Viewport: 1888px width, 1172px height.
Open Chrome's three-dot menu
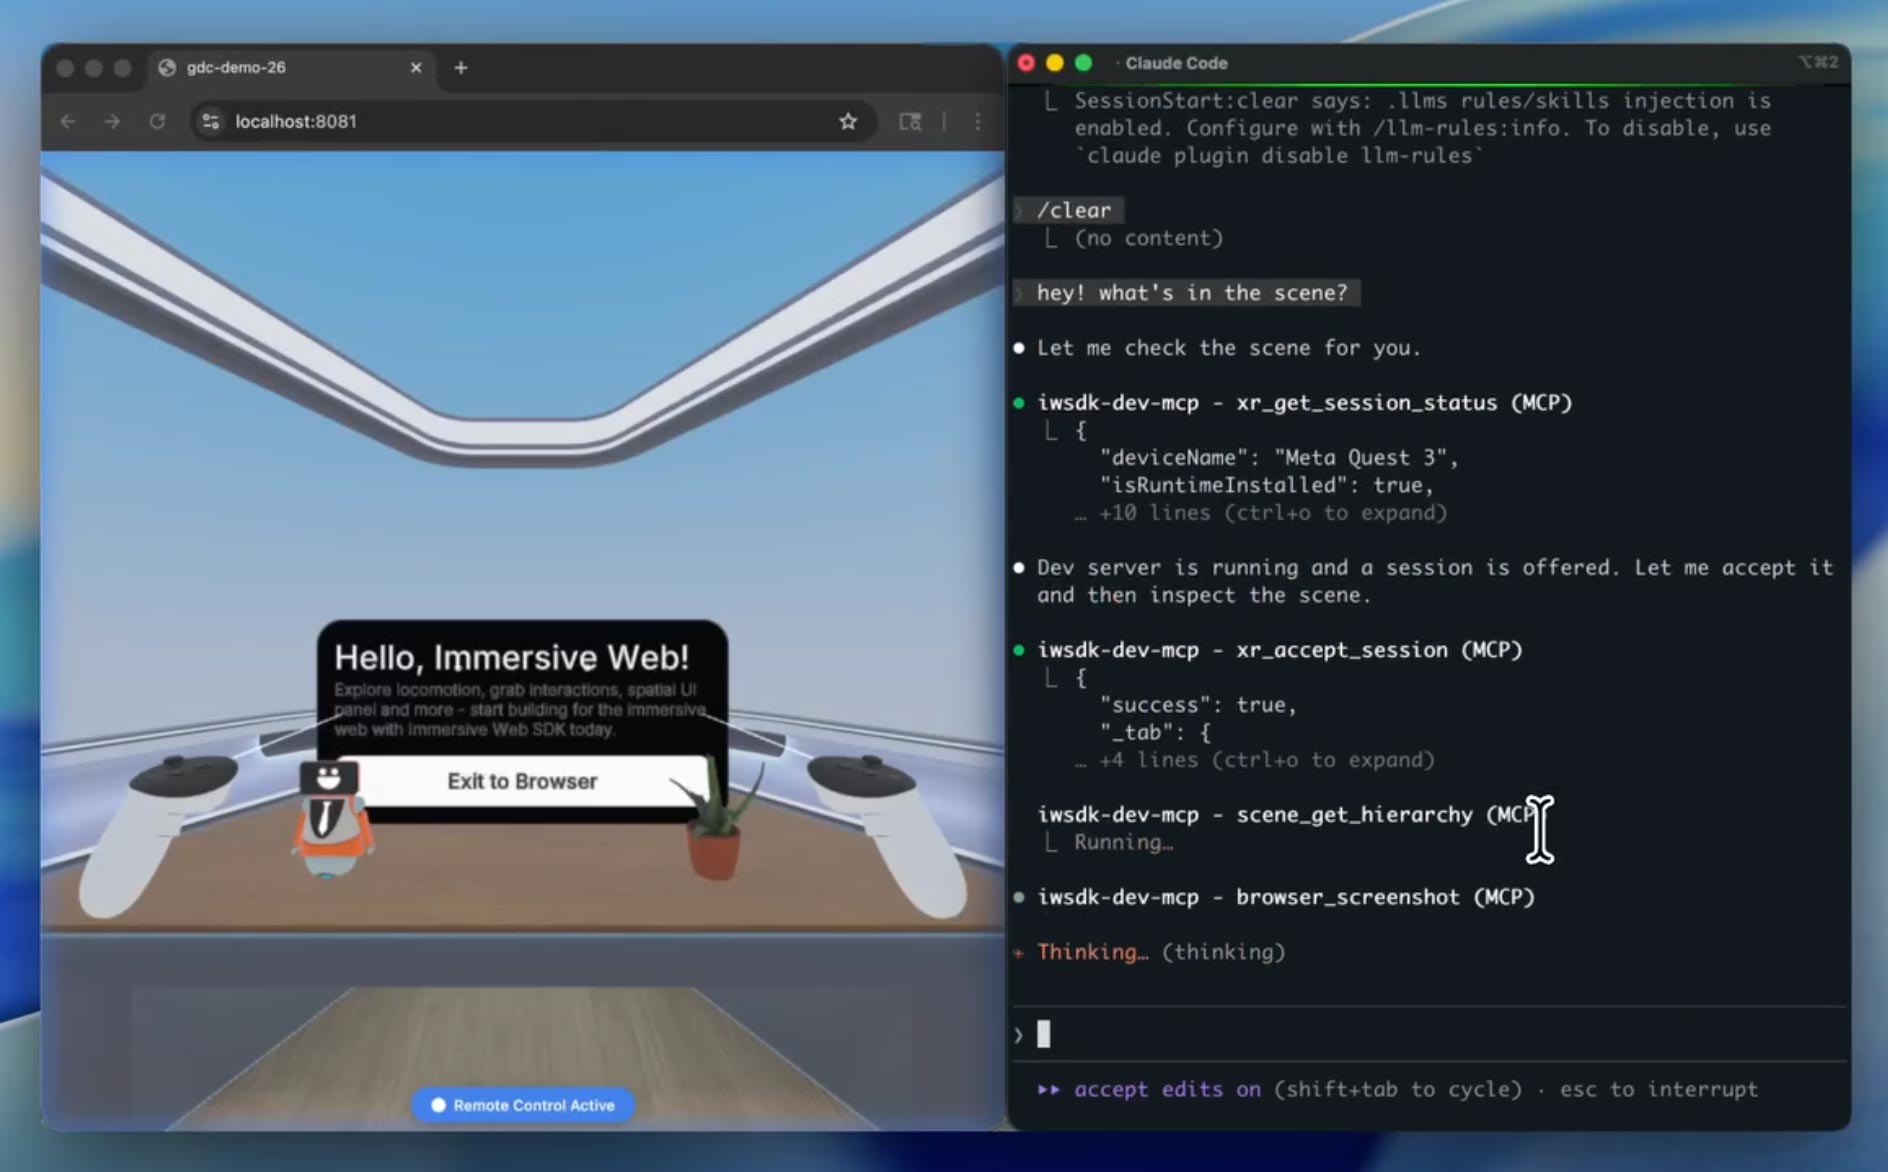978,121
